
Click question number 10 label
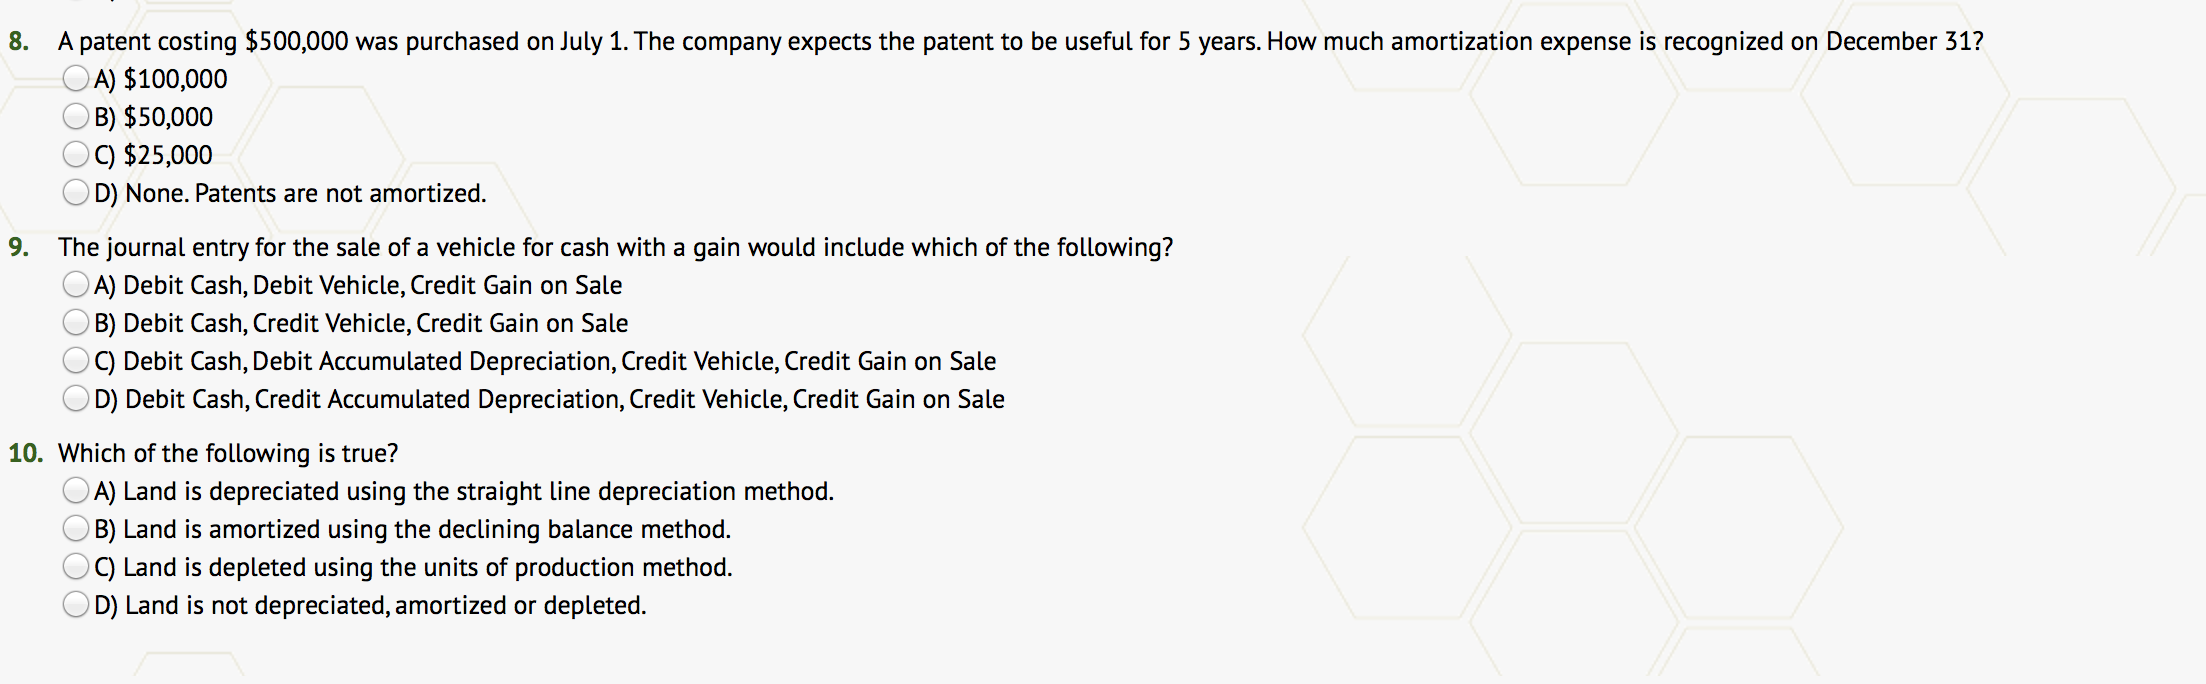point(26,453)
